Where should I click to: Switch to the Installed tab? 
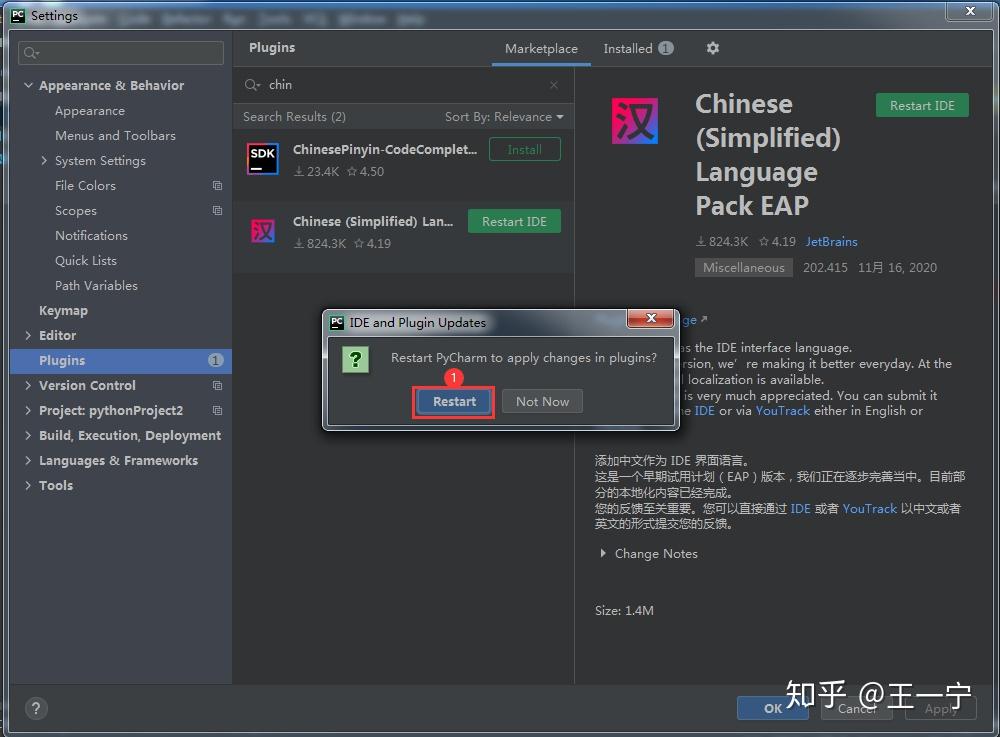(x=638, y=48)
